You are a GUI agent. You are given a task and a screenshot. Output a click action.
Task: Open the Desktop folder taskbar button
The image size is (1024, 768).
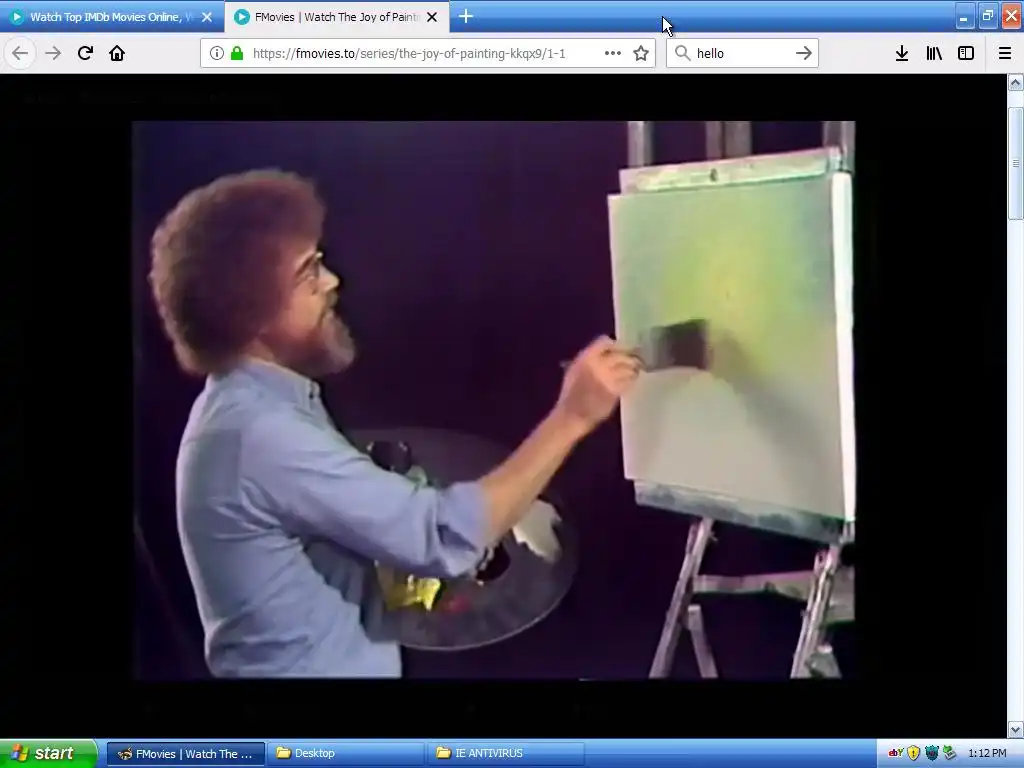[344, 754]
